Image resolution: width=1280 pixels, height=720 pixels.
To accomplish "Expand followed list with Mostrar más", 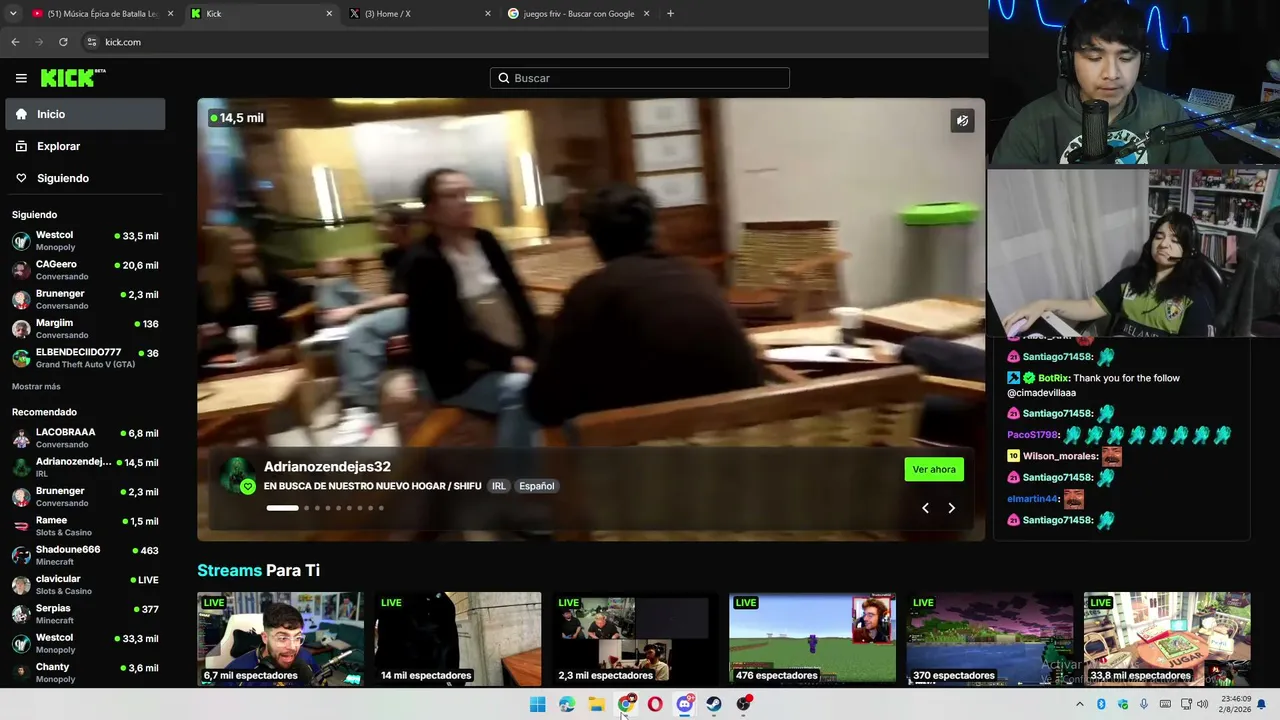I will (36, 387).
